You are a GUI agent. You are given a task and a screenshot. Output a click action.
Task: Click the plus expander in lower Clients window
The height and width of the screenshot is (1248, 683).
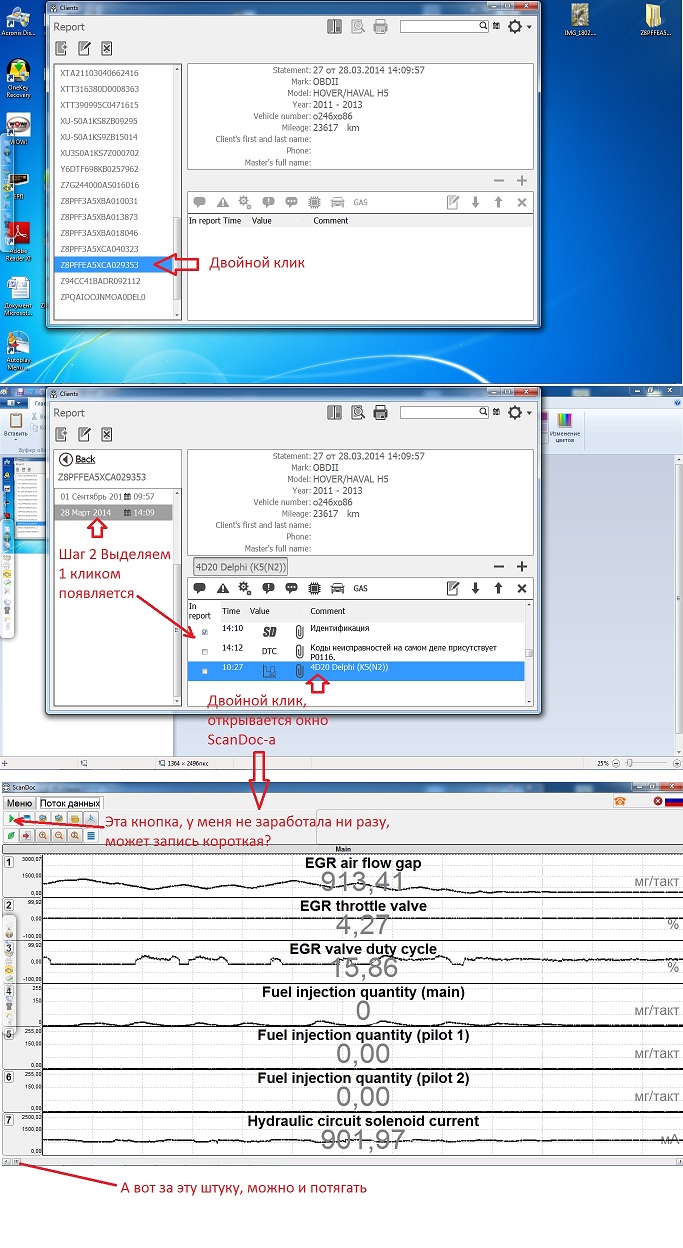tap(521, 566)
